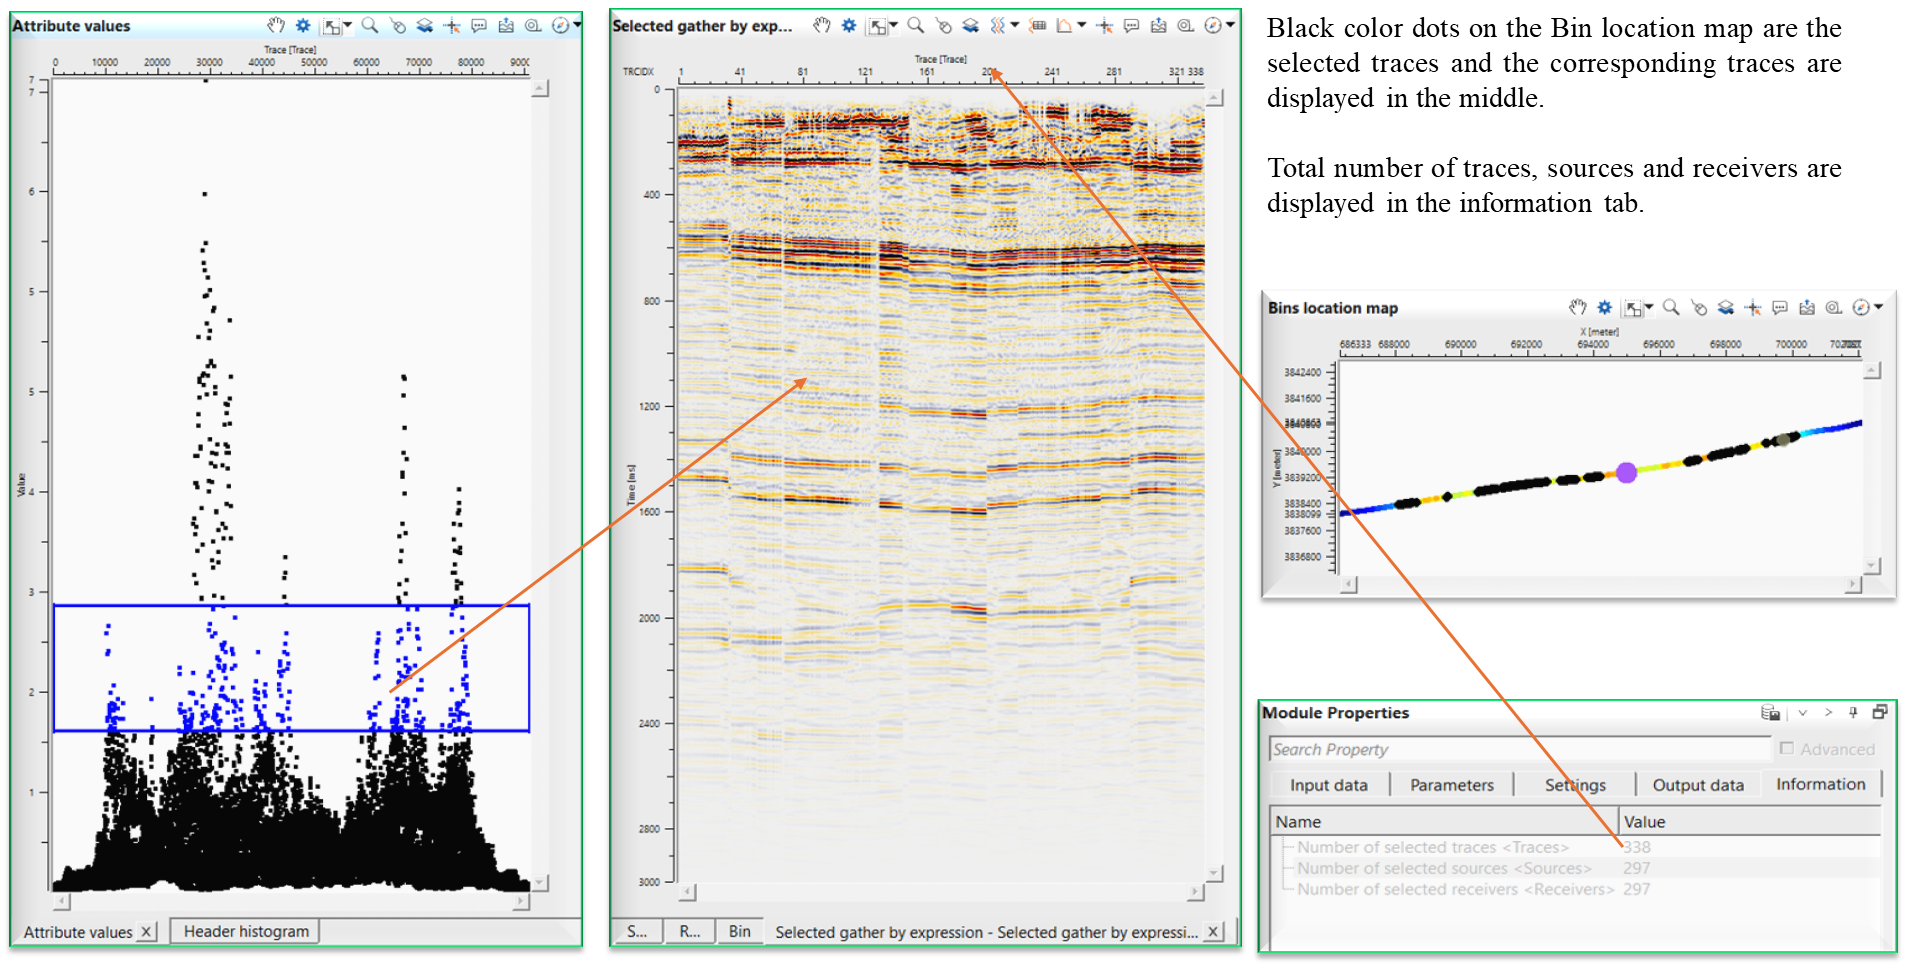Click the measuring tape icon in Bins location map
Screen dimensions: 1907x967
(x=1833, y=308)
